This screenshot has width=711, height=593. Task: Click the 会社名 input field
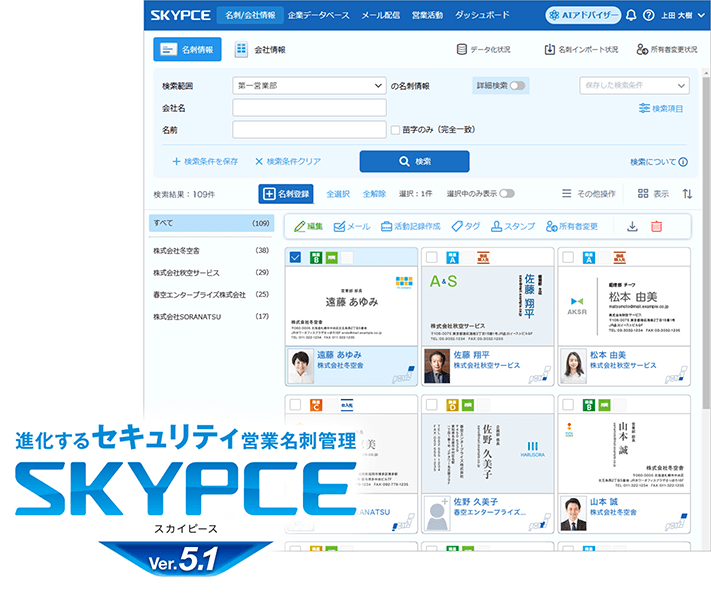point(309,108)
